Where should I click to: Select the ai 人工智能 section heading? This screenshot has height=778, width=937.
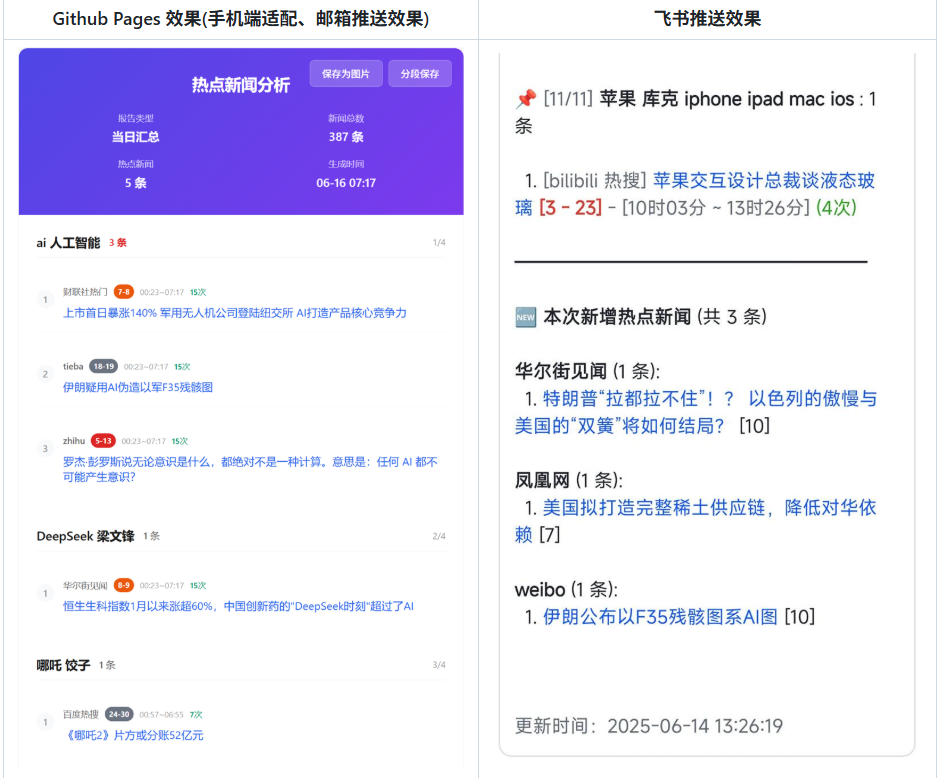[68, 243]
